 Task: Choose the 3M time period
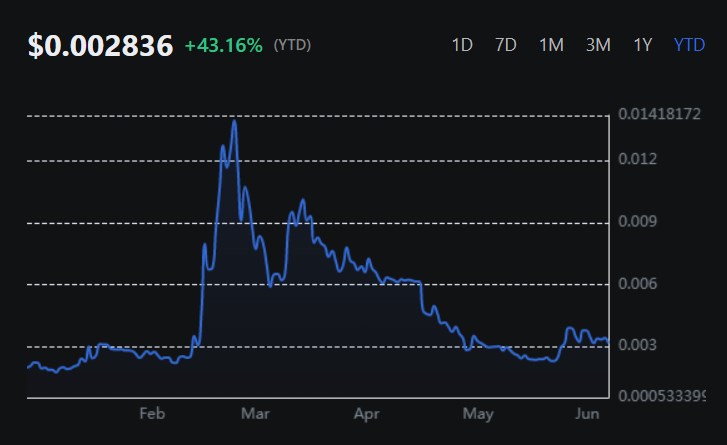[x=598, y=45]
